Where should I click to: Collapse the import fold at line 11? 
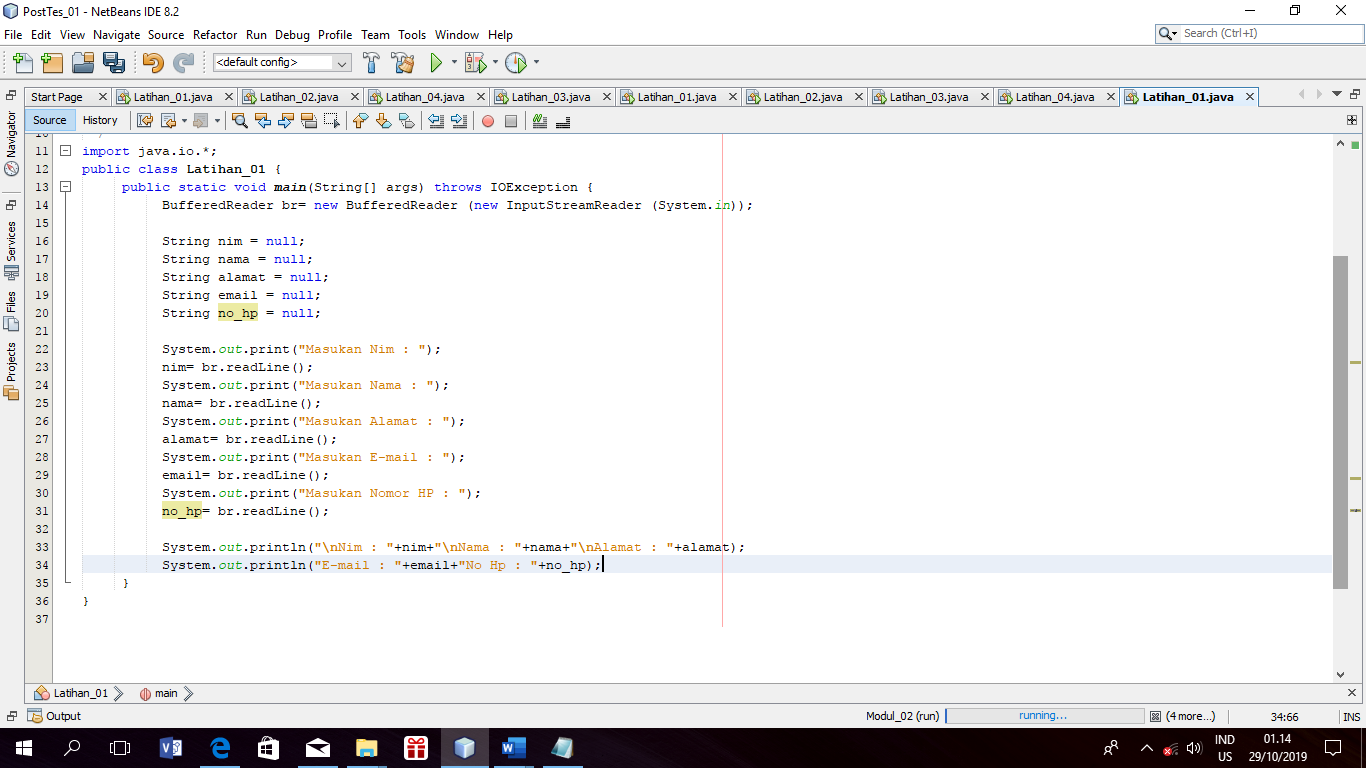tap(65, 151)
